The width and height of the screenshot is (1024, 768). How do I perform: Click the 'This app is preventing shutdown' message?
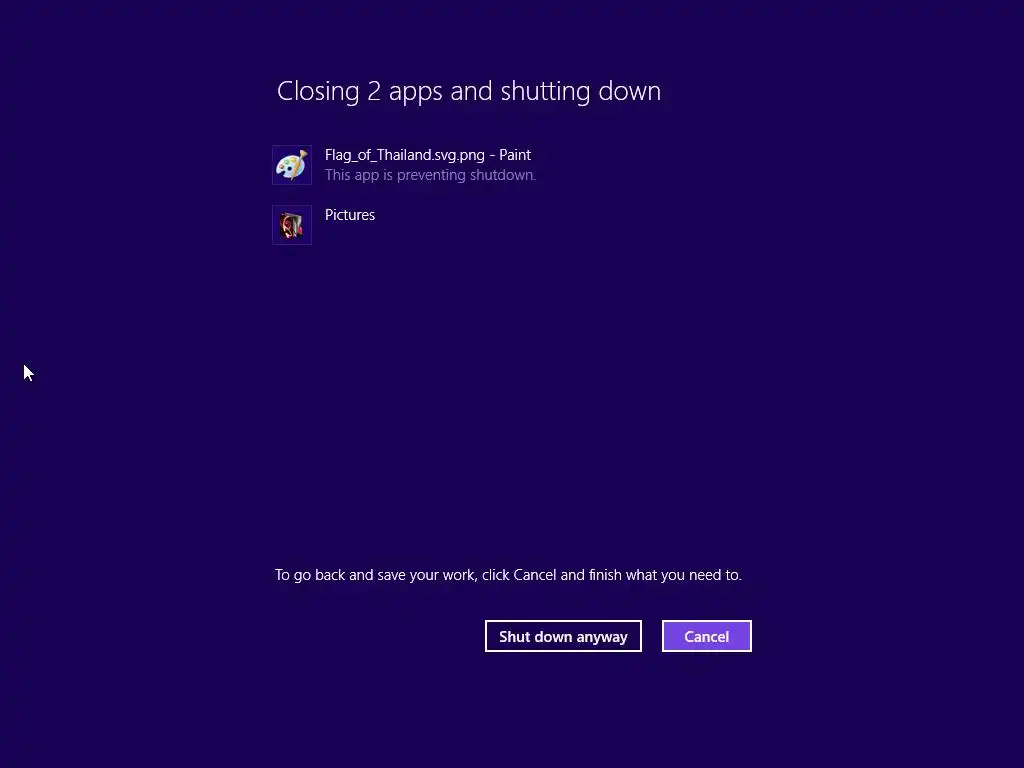pyautogui.click(x=430, y=175)
